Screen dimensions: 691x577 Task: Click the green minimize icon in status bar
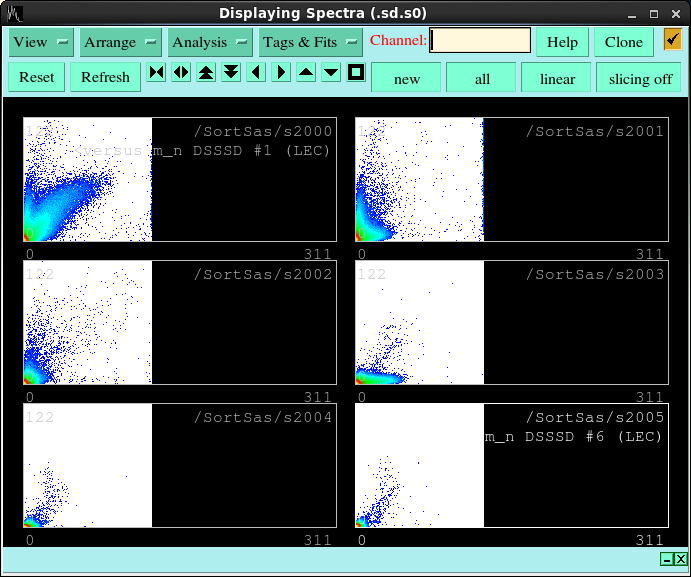coord(667,559)
